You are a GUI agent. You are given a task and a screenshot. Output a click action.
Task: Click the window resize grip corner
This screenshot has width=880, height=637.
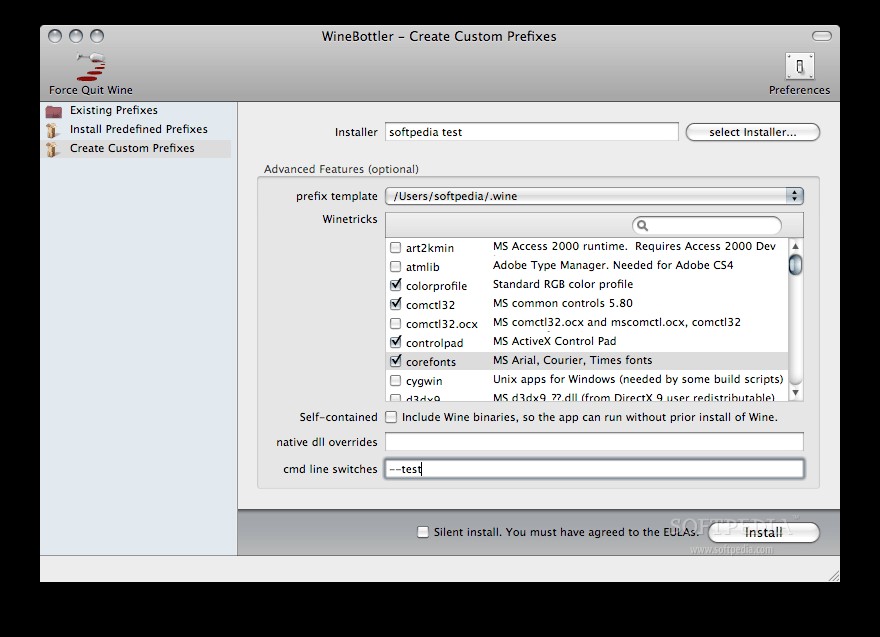point(834,576)
